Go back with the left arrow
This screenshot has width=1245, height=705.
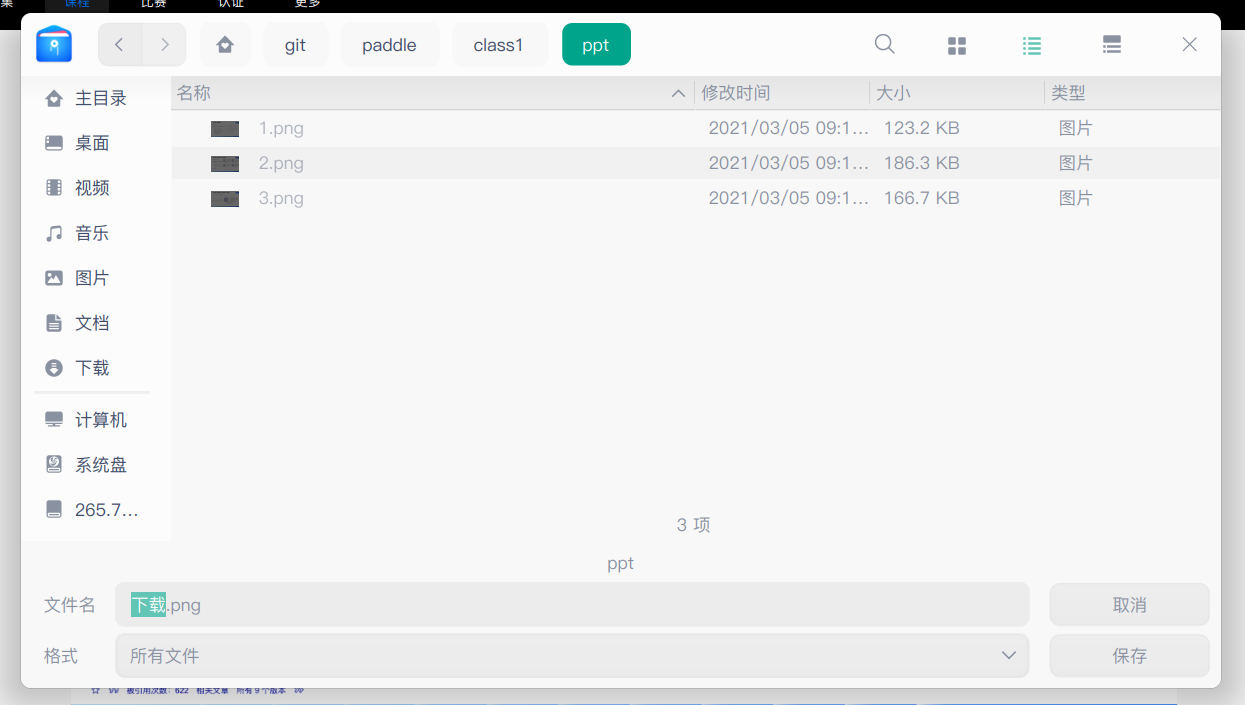coord(120,44)
